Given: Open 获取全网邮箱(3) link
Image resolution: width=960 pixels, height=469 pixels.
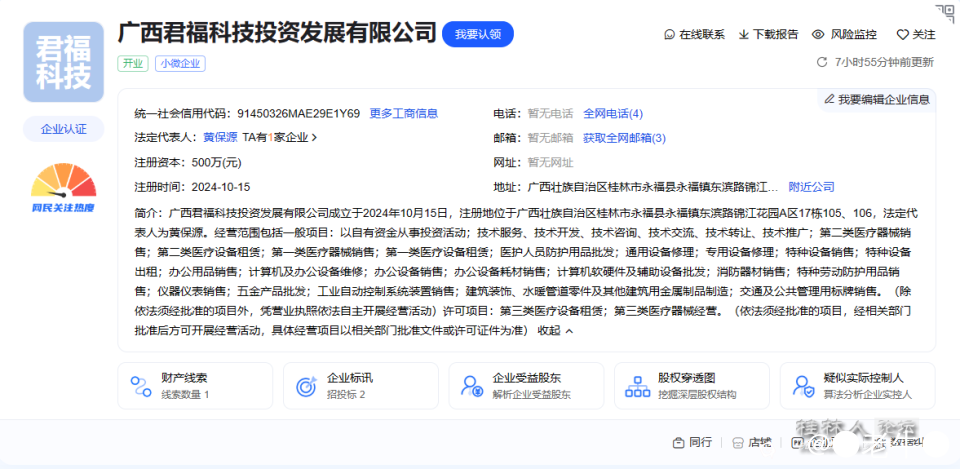Looking at the screenshot, I should 624,138.
